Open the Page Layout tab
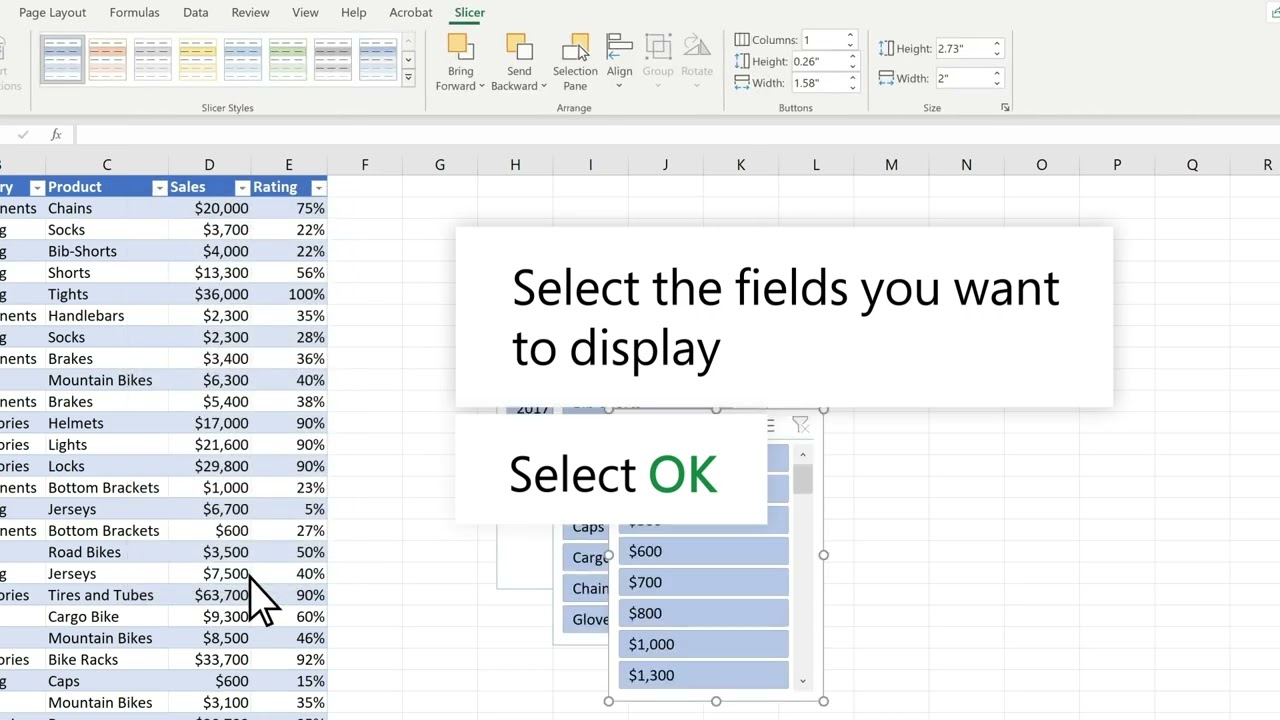 [53, 13]
